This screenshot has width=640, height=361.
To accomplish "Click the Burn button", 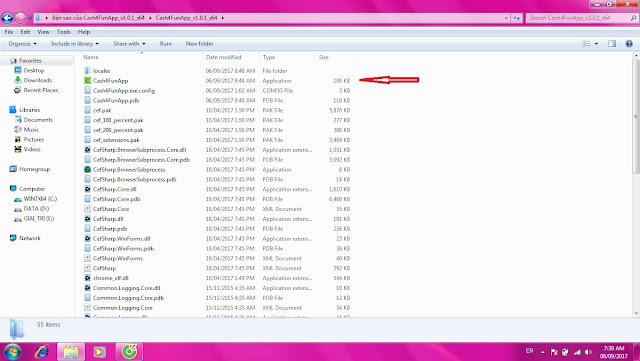I will pos(166,44).
